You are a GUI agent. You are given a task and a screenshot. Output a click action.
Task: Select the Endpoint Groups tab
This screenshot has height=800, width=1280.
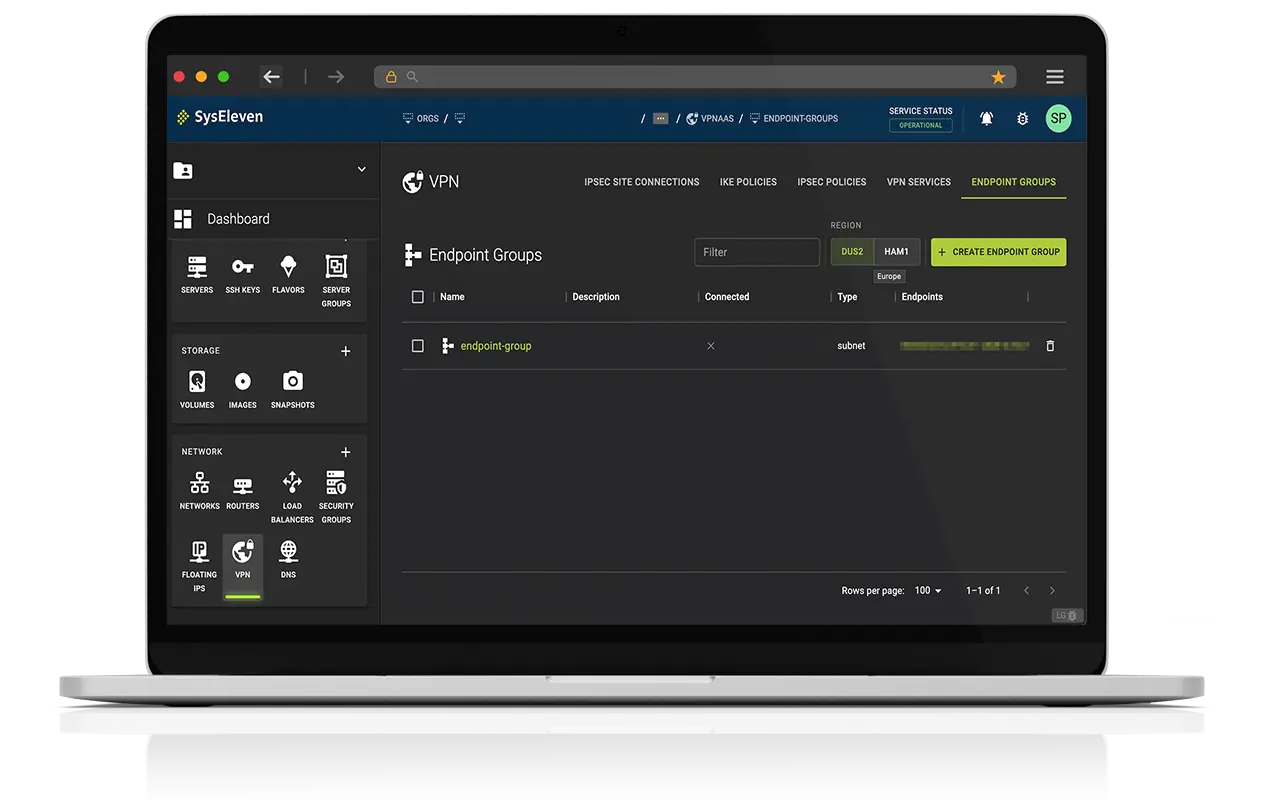coord(1014,182)
